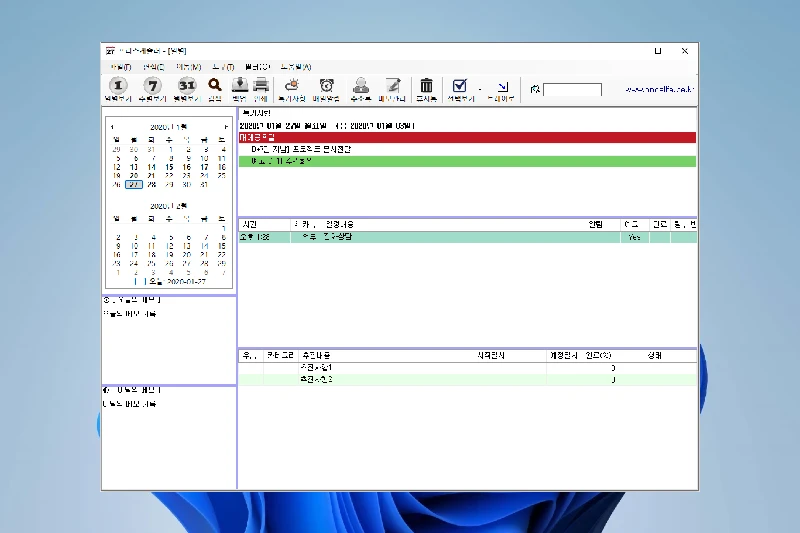Go to next month in calendar
Viewport: 800px width, 533px height.
click(x=227, y=127)
